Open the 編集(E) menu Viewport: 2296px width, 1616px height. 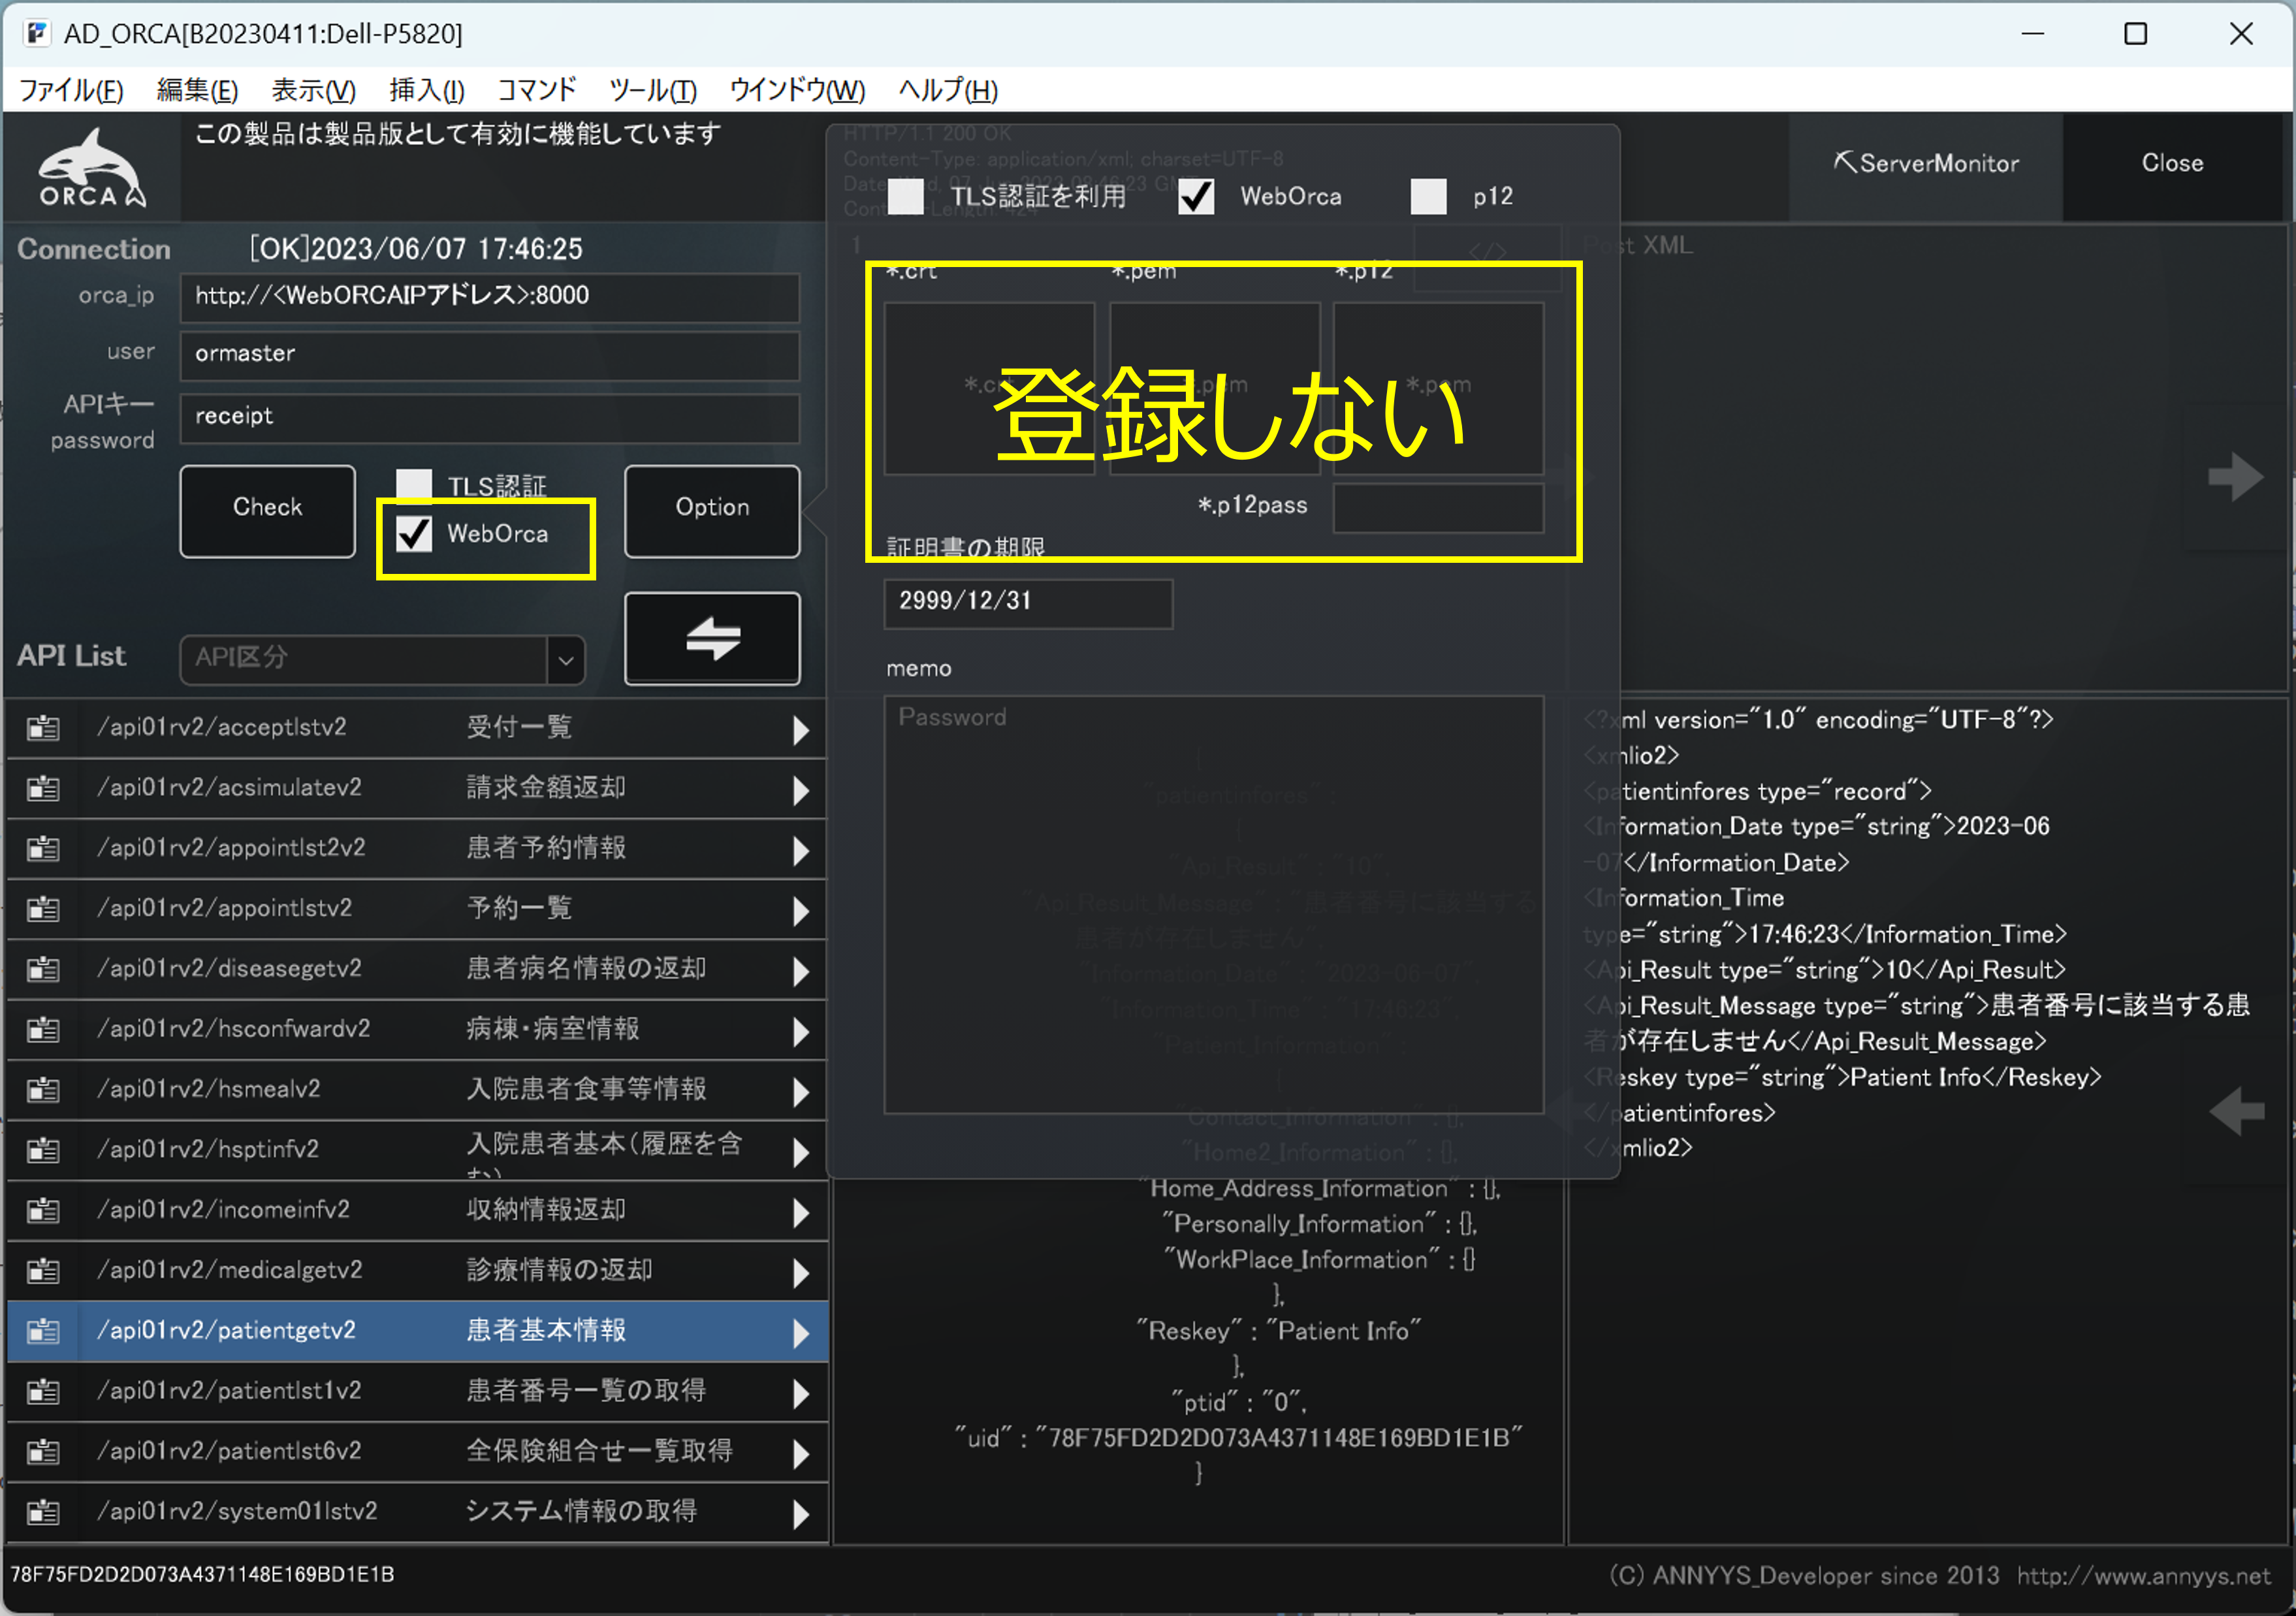pos(197,90)
